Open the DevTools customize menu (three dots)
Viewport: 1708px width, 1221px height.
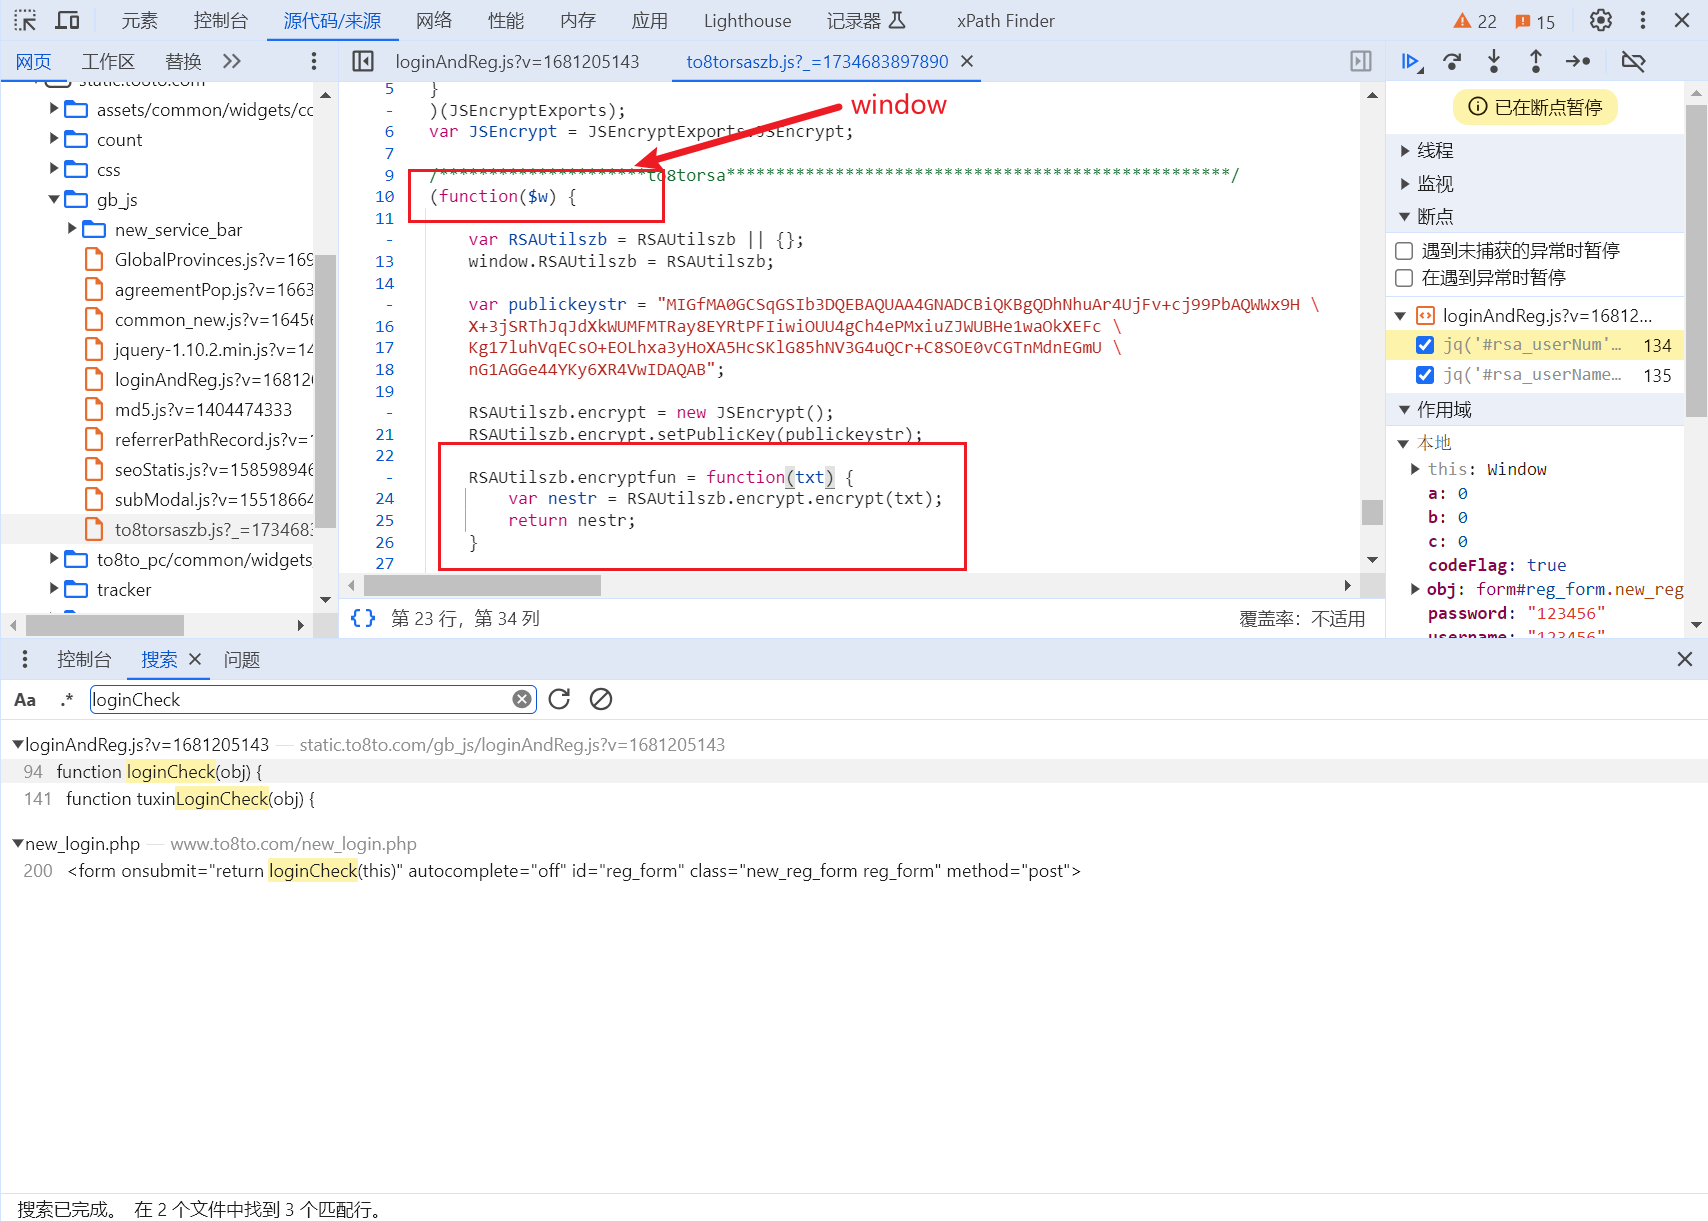1643,20
